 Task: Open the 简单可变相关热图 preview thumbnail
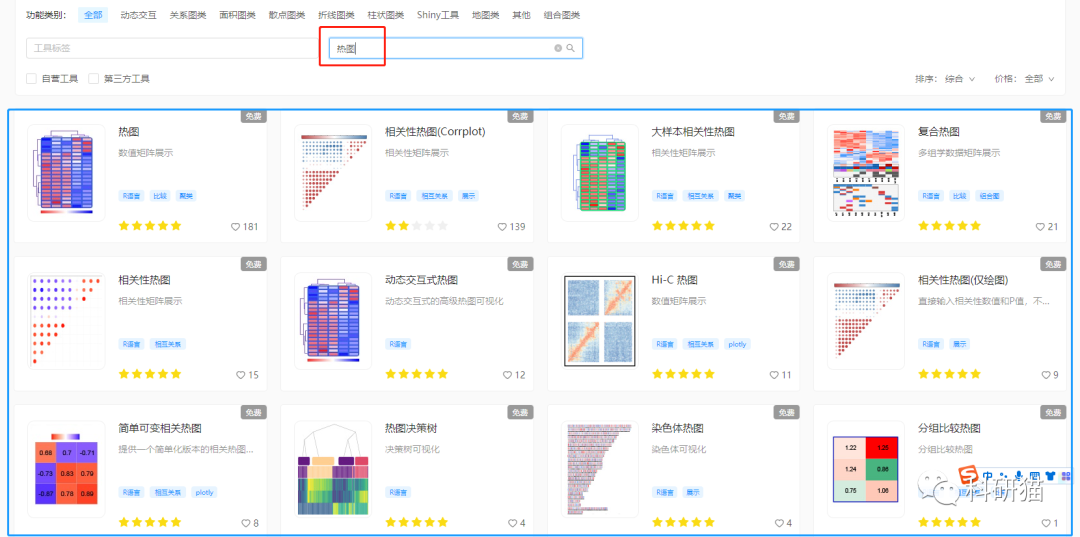[66, 469]
